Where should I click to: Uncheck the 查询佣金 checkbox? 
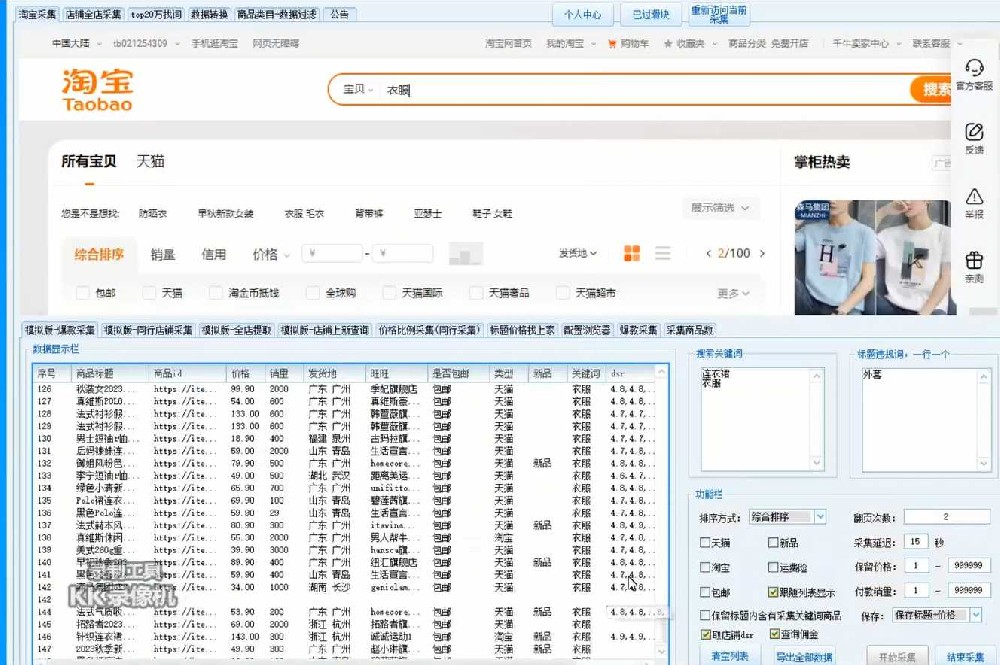(x=775, y=634)
